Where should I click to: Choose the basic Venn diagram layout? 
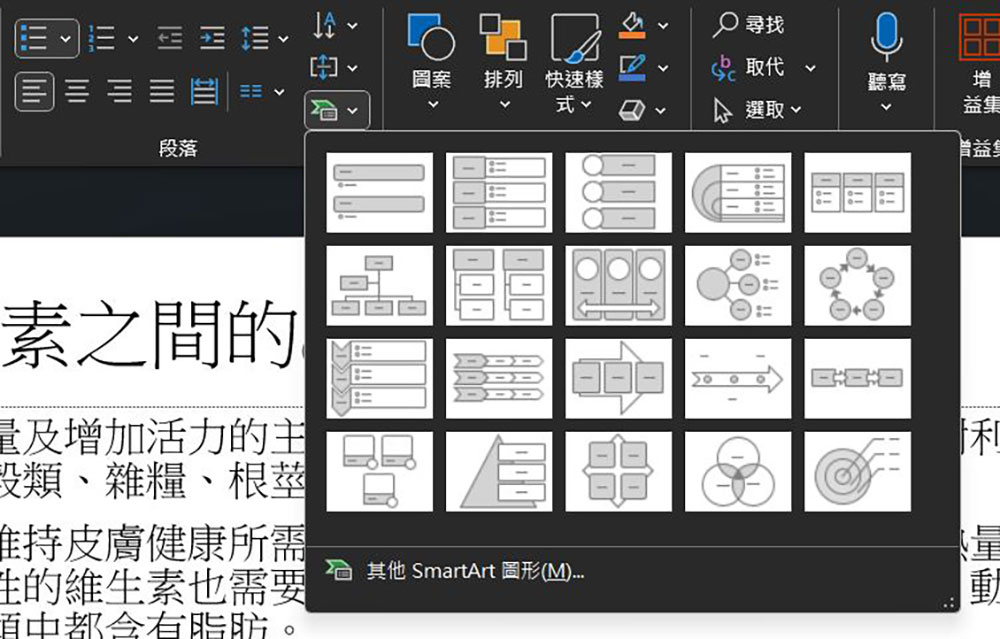[x=737, y=471]
